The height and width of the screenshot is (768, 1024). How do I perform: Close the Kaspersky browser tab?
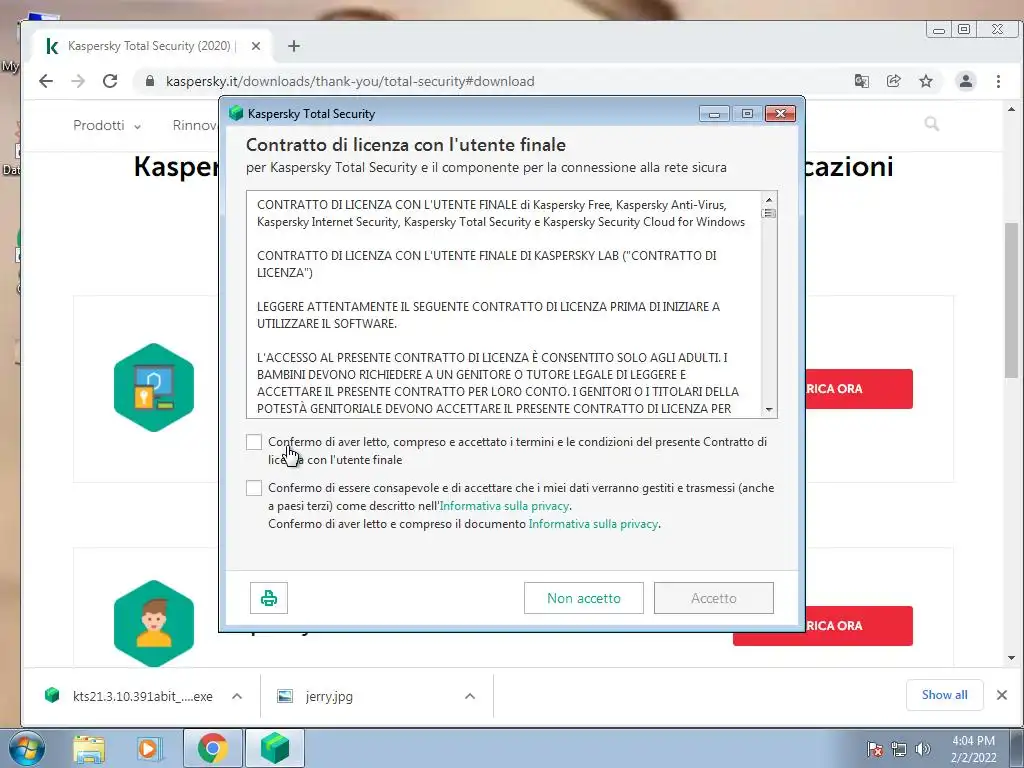tap(256, 46)
